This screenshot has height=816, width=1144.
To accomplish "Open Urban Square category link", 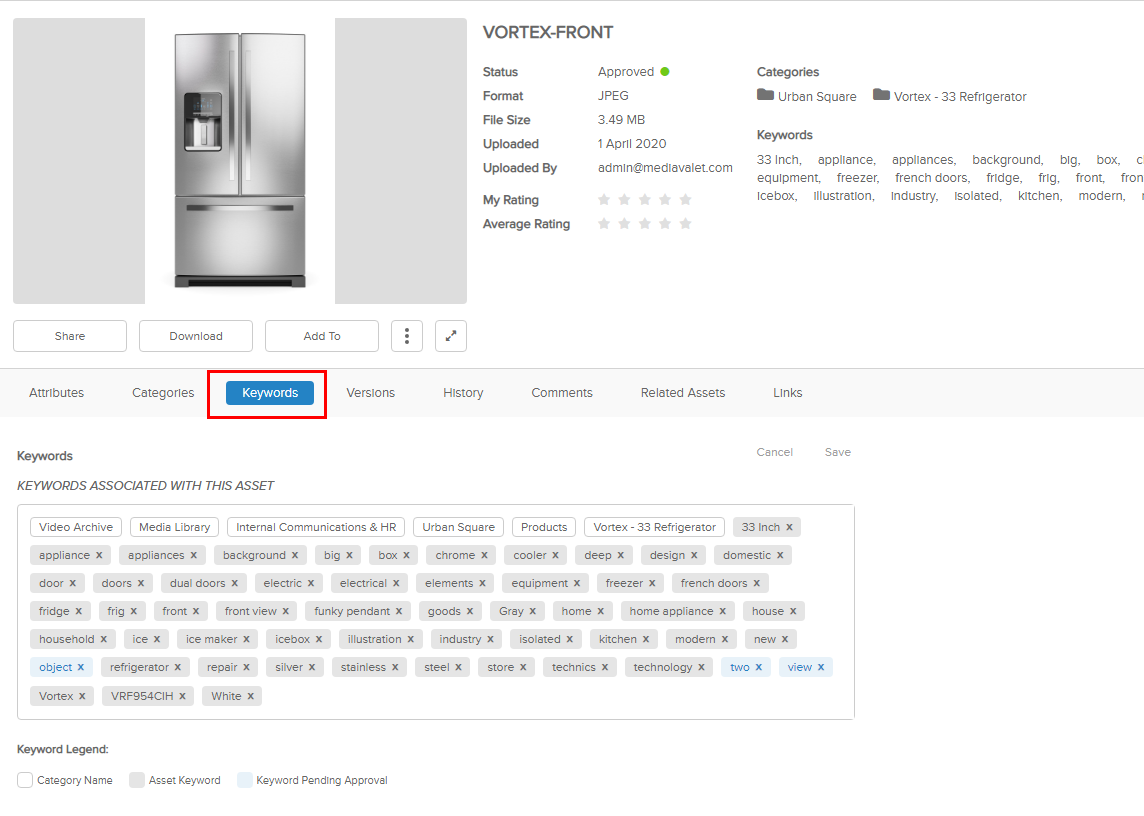I will [x=817, y=96].
